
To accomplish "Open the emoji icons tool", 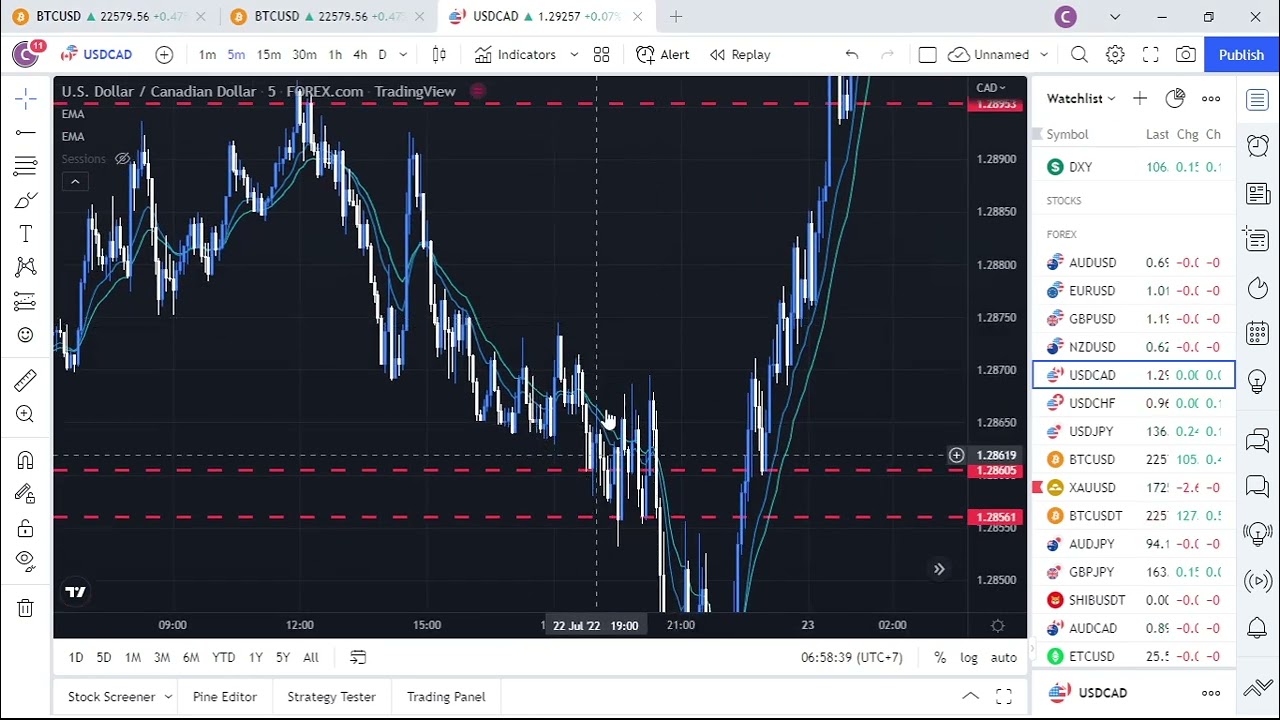I will point(25,335).
